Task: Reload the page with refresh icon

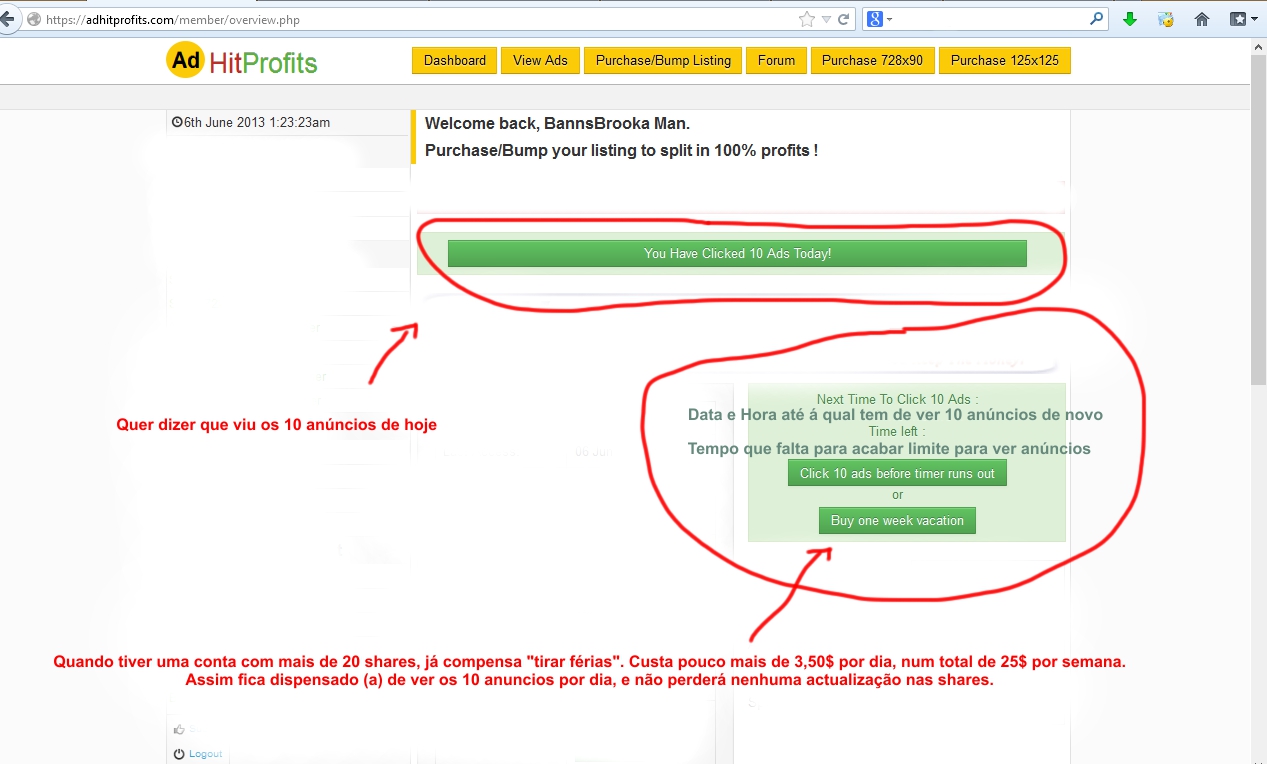Action: [844, 19]
